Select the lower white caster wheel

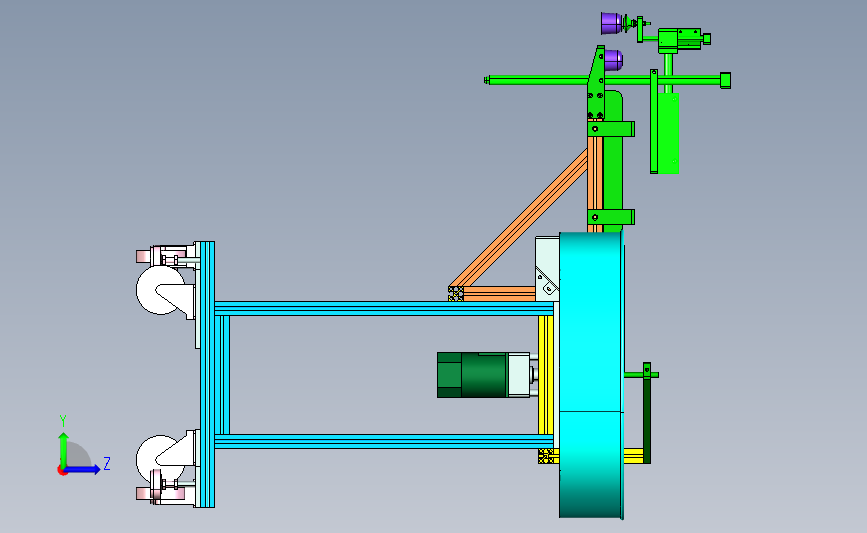coord(160,459)
